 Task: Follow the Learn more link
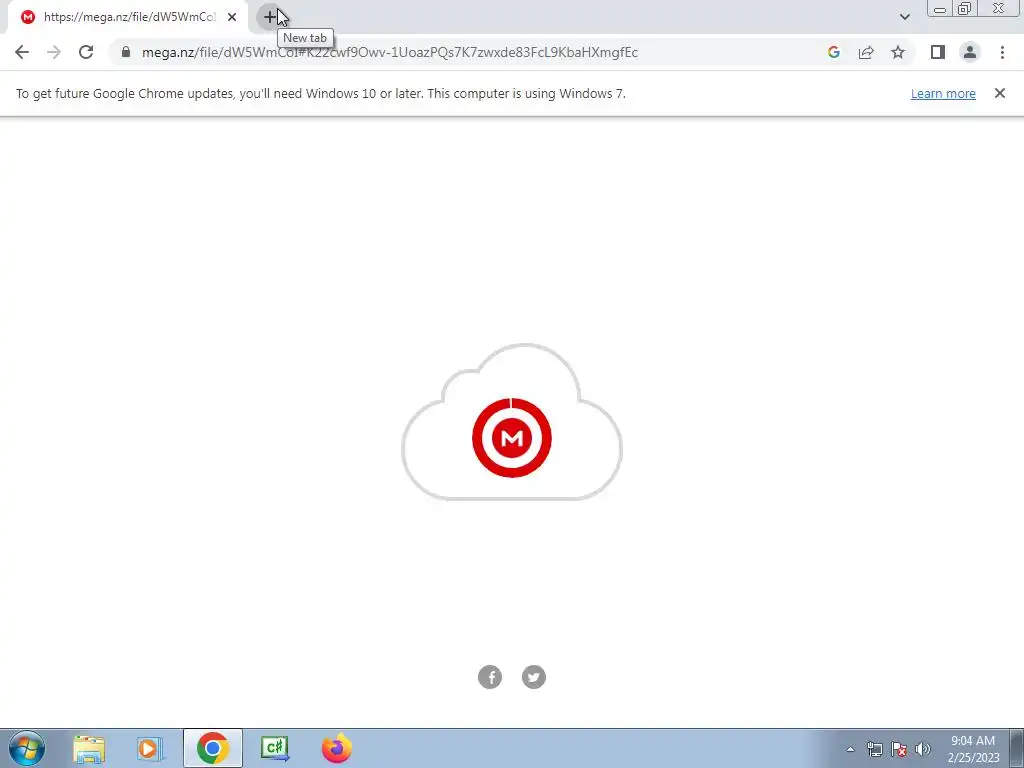click(943, 93)
